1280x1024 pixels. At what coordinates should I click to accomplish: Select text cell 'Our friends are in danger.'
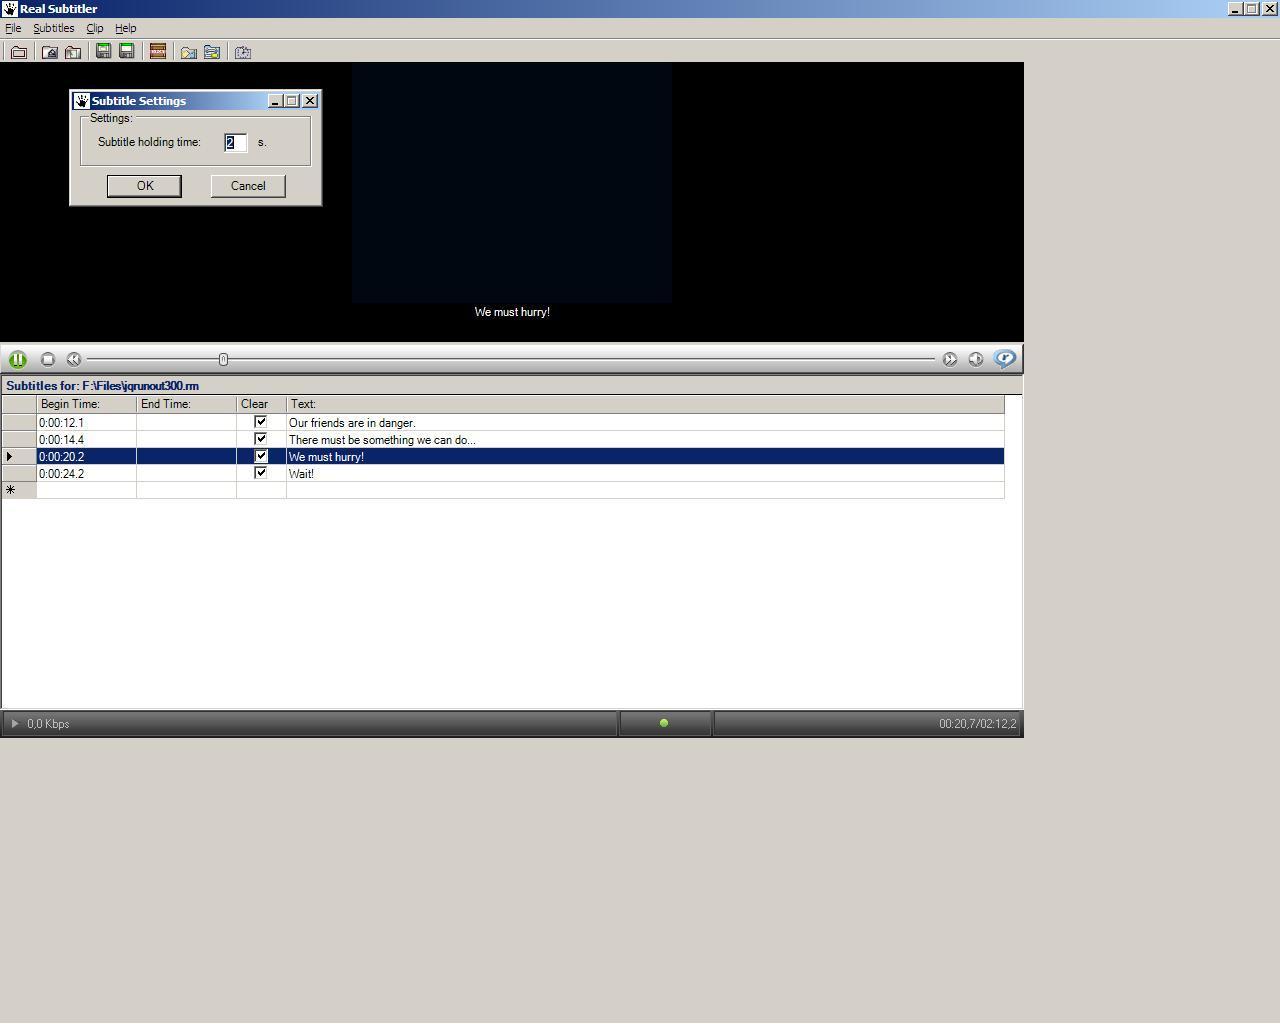click(x=645, y=423)
